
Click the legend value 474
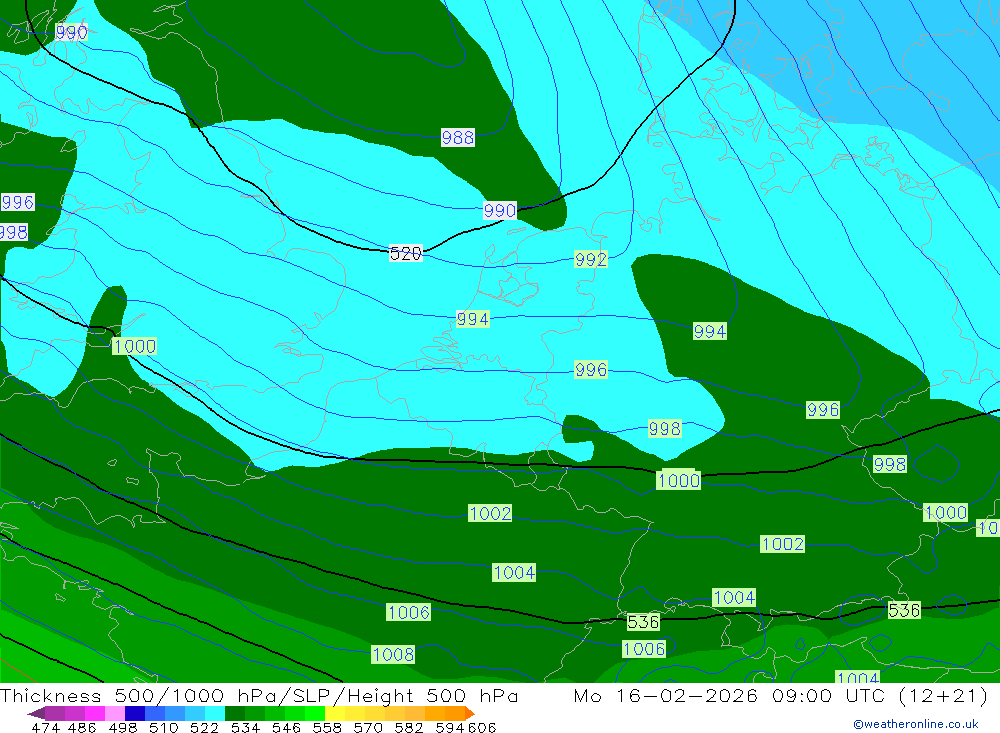click(x=45, y=728)
